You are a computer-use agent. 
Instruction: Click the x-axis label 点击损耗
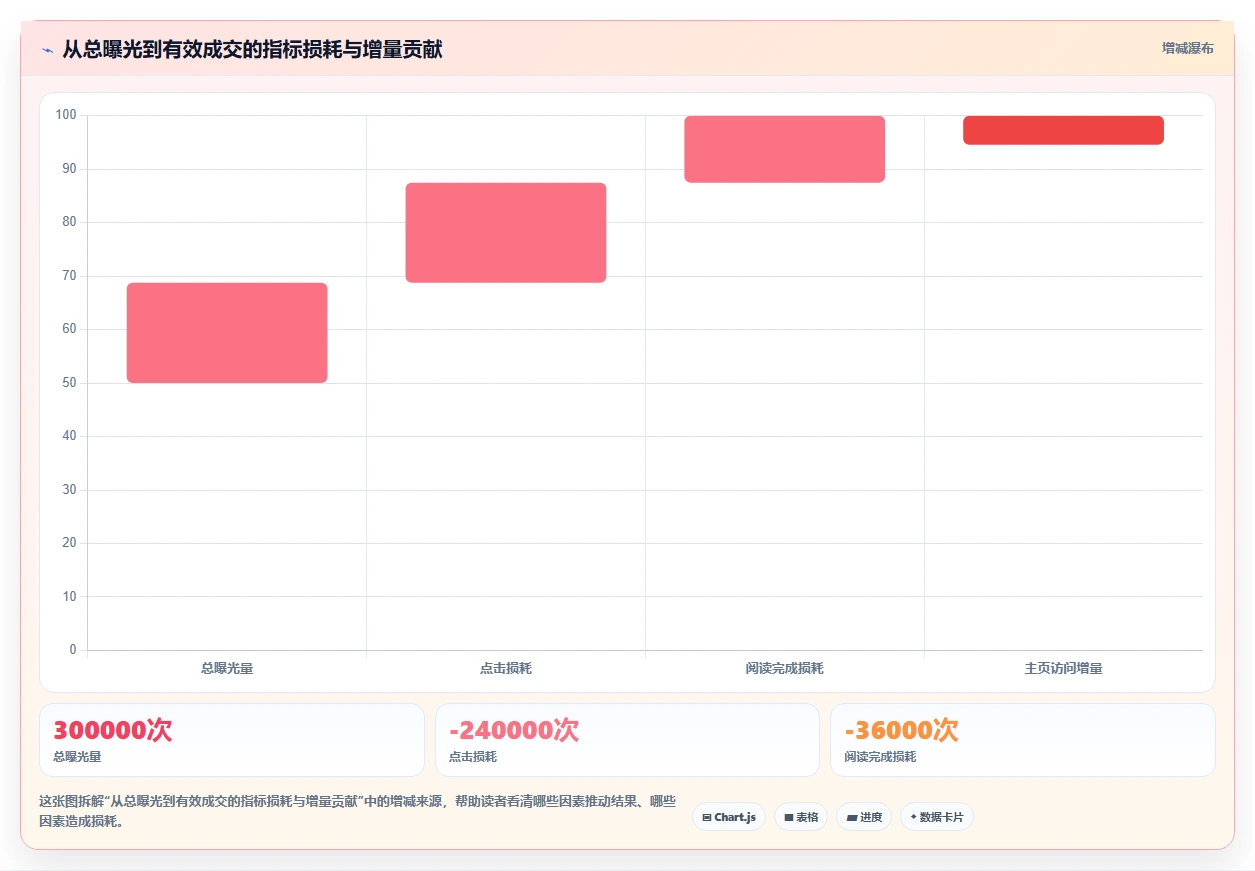point(506,668)
